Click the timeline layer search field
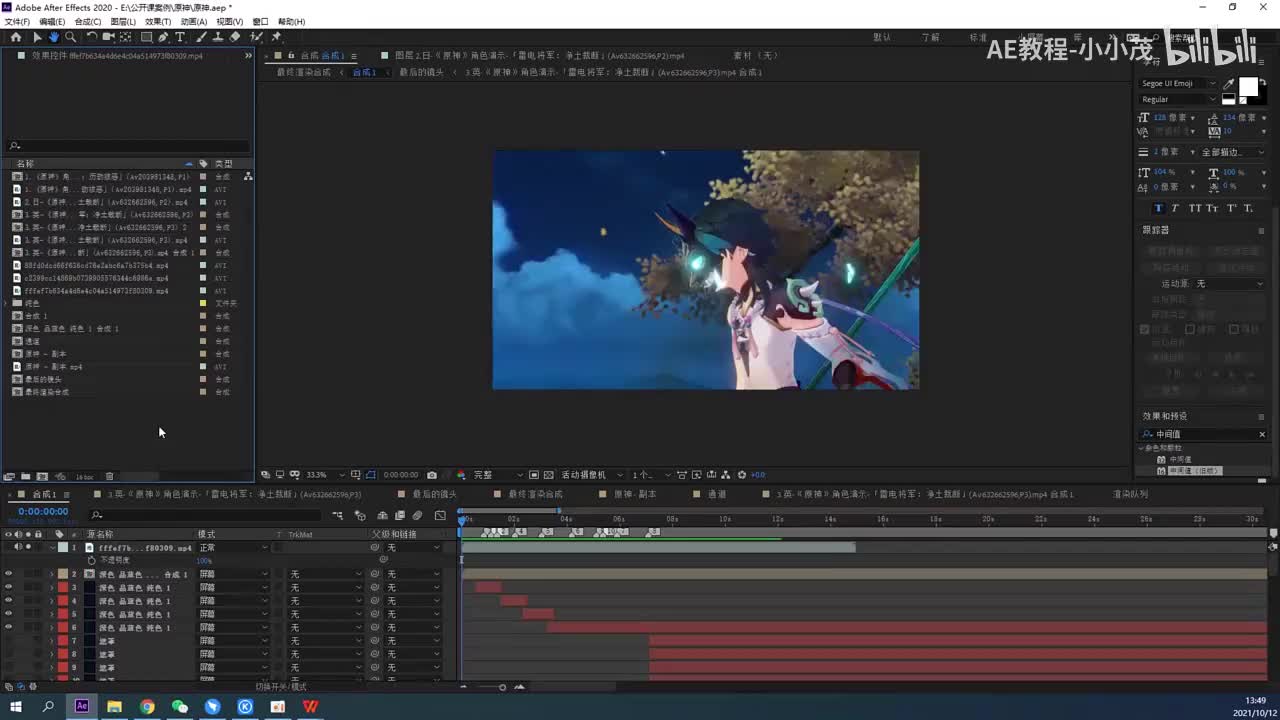This screenshot has height=720, width=1280. coord(205,515)
